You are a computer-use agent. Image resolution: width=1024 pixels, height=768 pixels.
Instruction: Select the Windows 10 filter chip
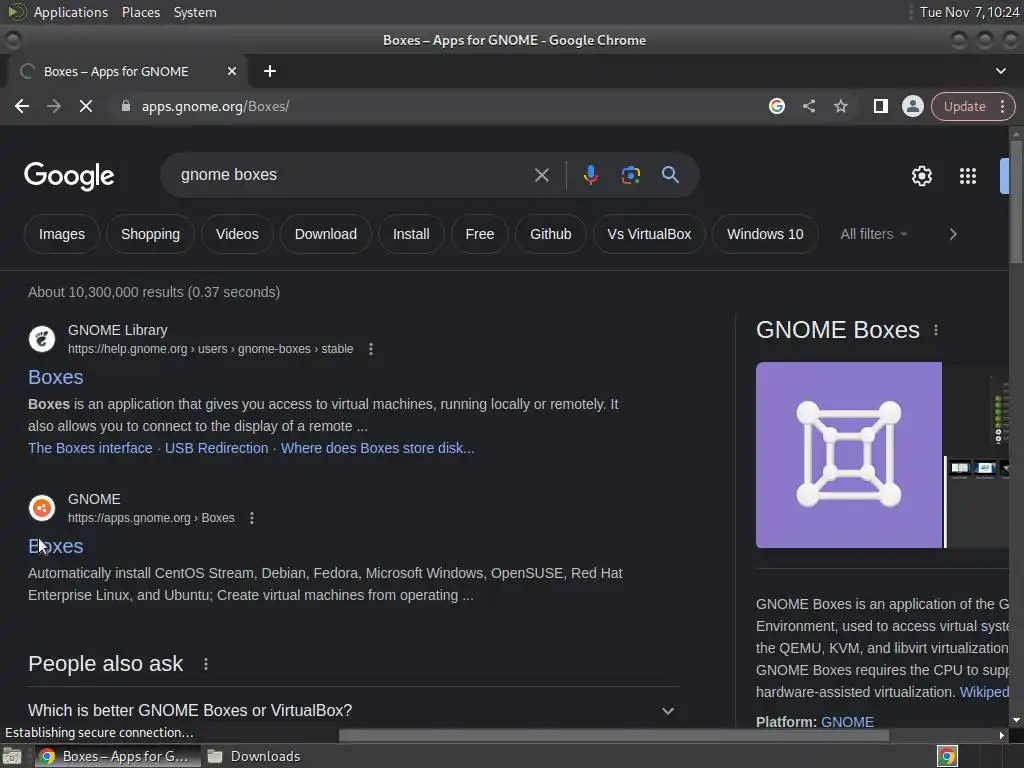765,234
